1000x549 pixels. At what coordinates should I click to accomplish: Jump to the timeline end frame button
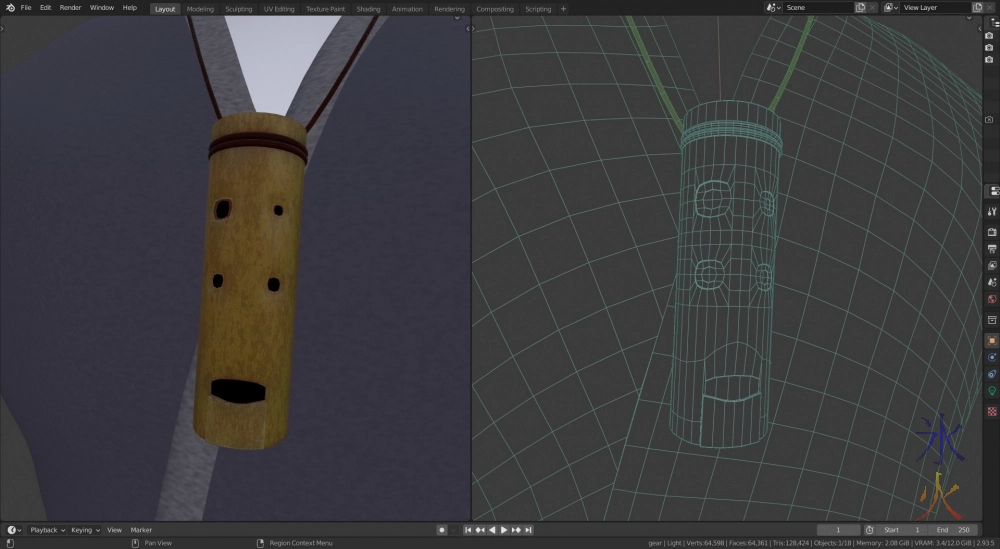tap(528, 530)
